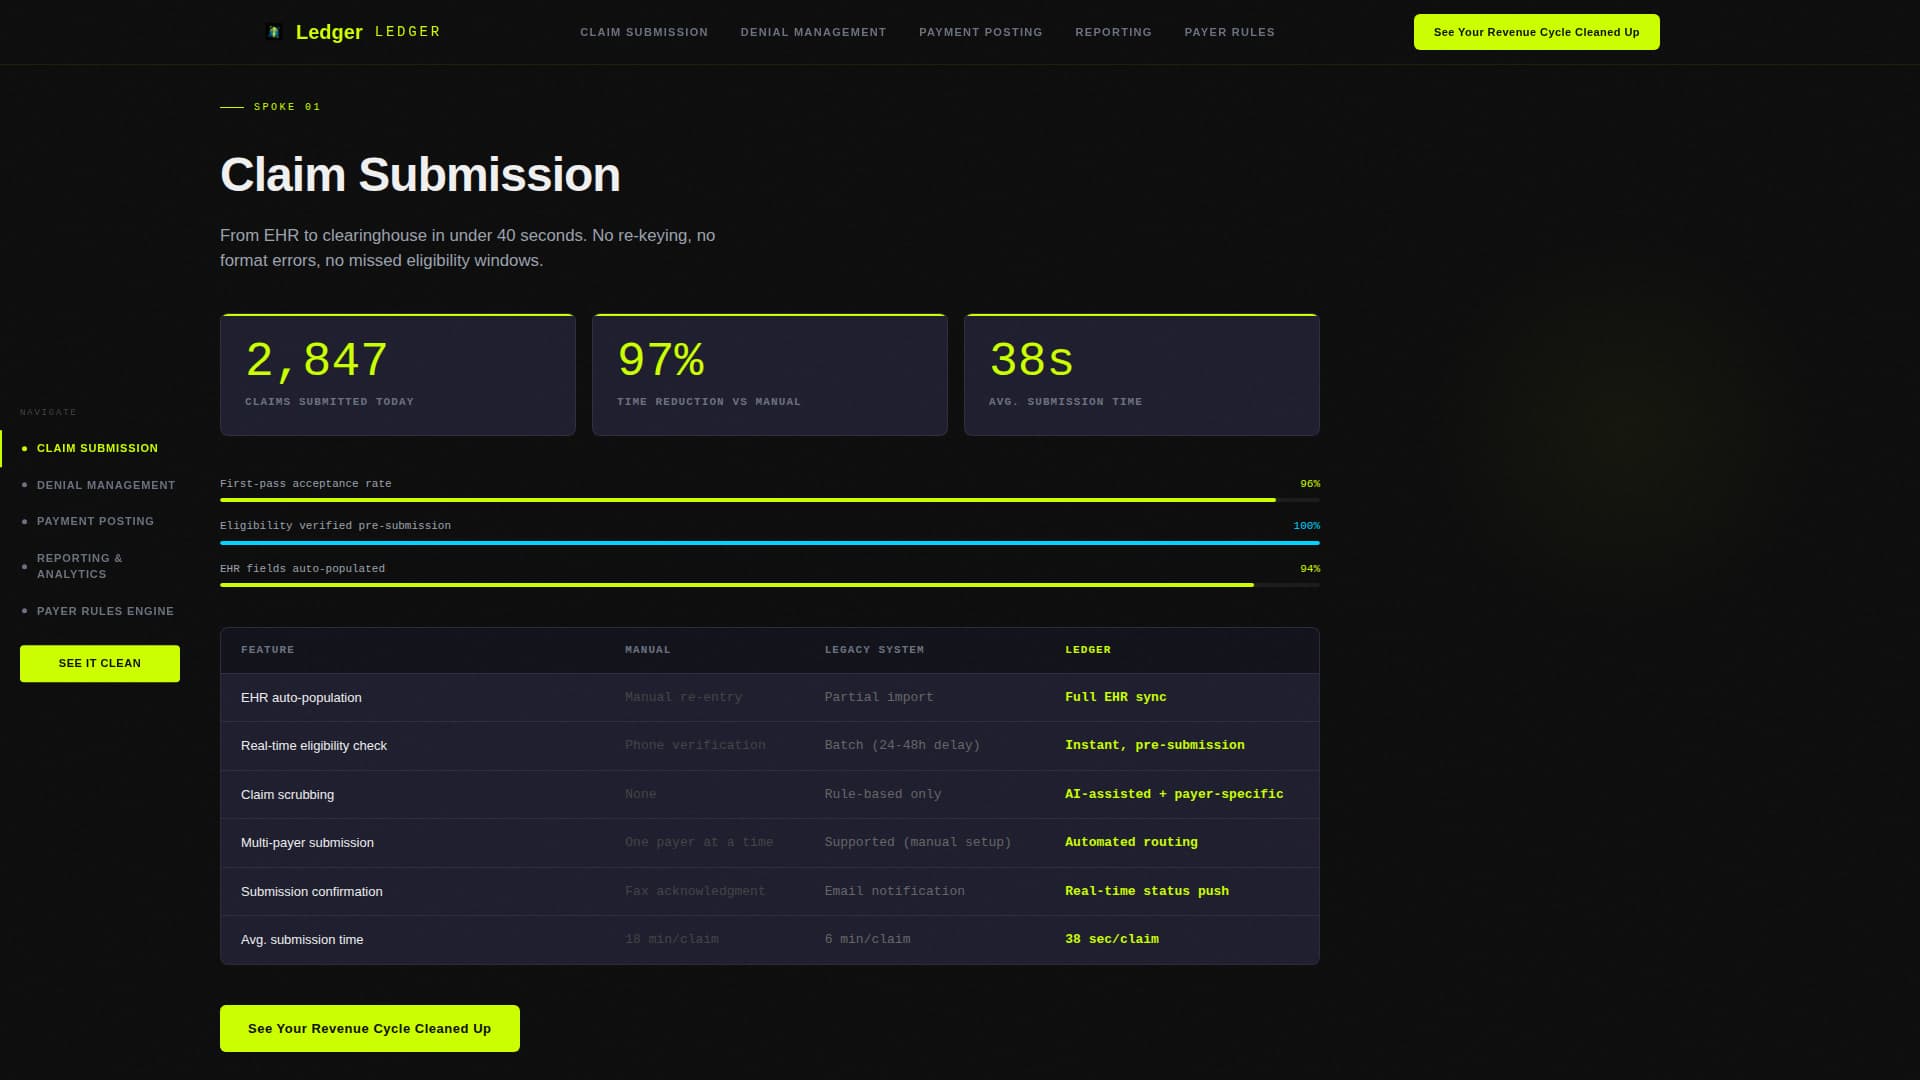The image size is (1920, 1080).
Task: Click the Supported (manual setup) cell
Action: (x=918, y=842)
